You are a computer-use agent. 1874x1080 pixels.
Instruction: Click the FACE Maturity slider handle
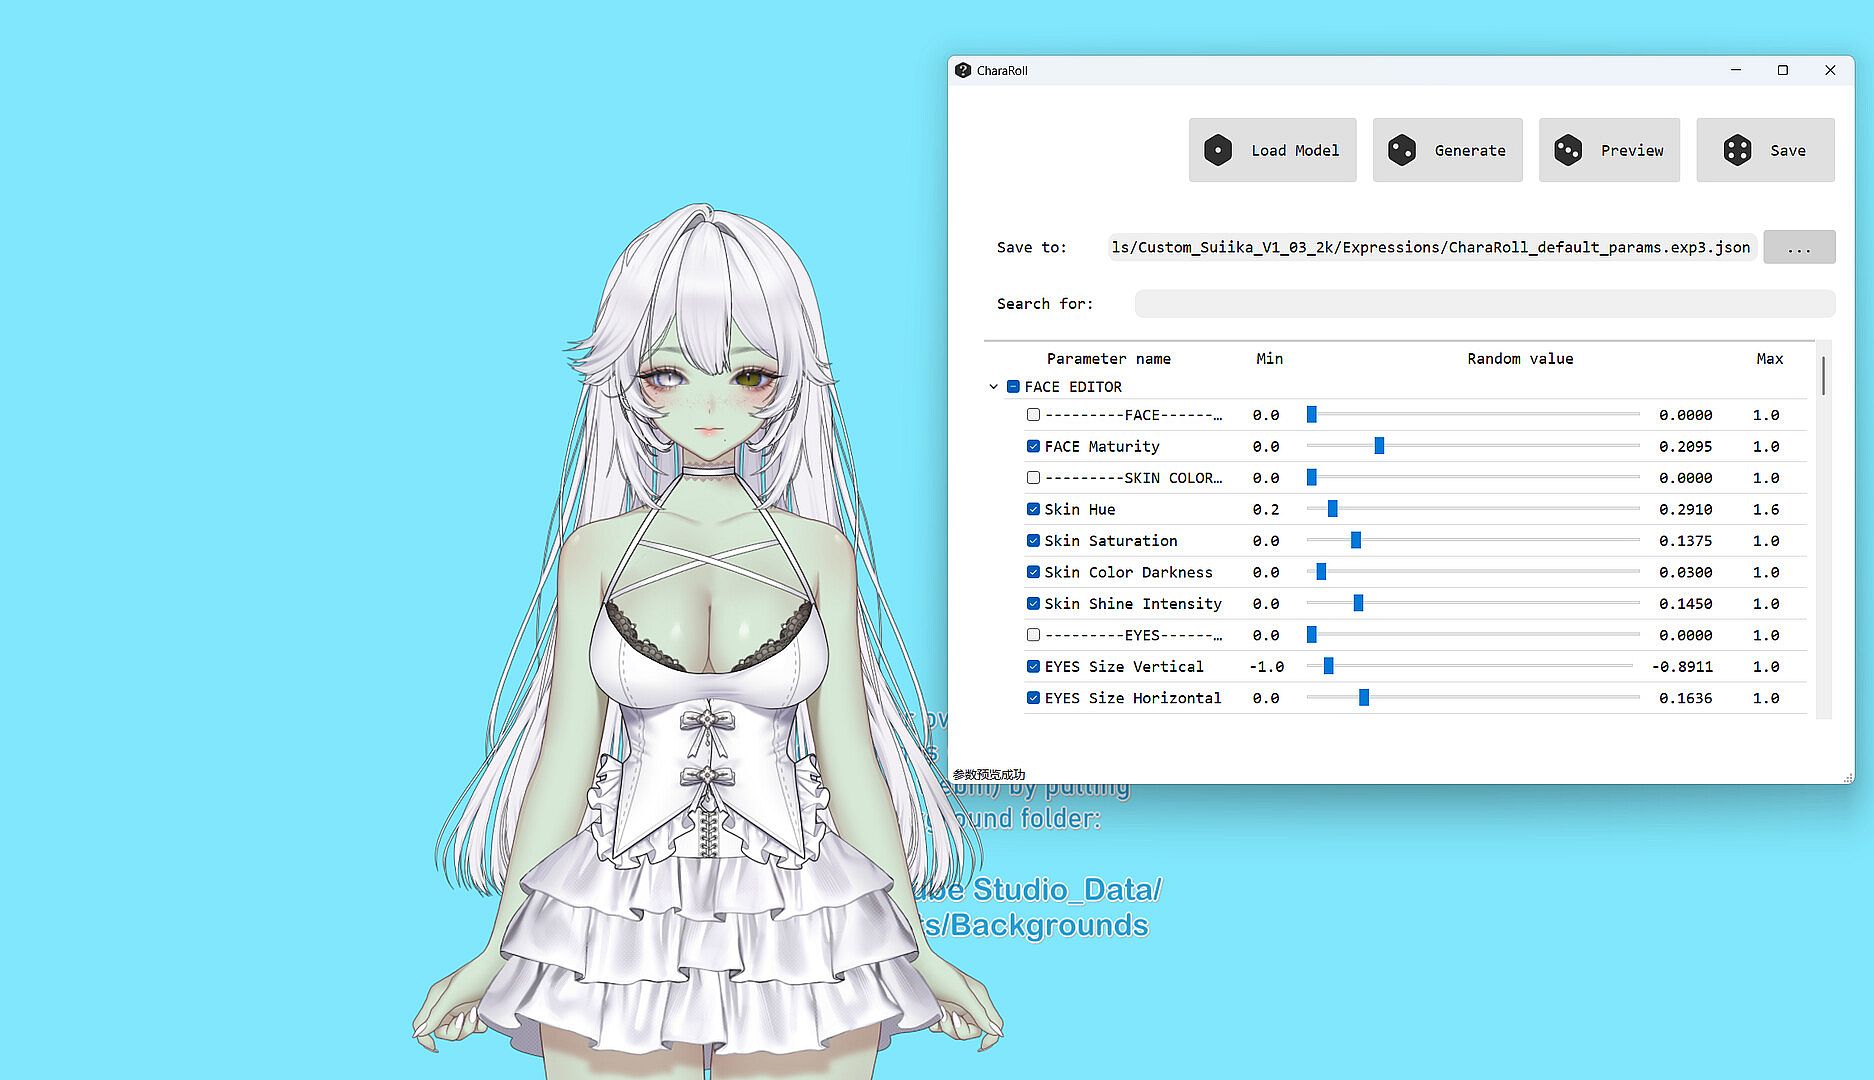point(1379,446)
